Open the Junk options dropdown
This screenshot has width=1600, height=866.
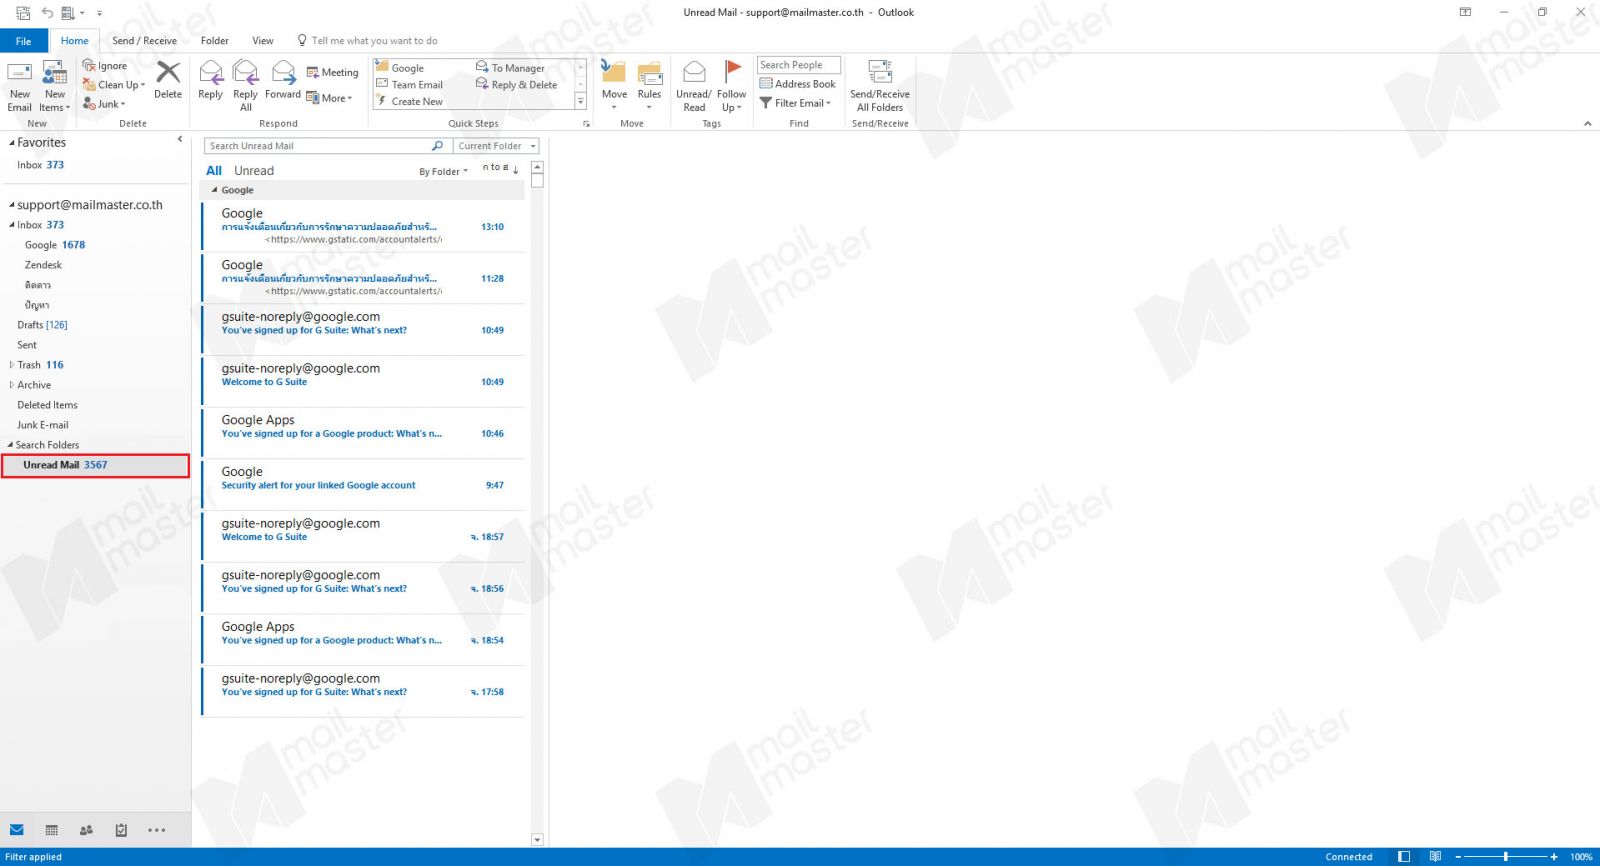[104, 104]
